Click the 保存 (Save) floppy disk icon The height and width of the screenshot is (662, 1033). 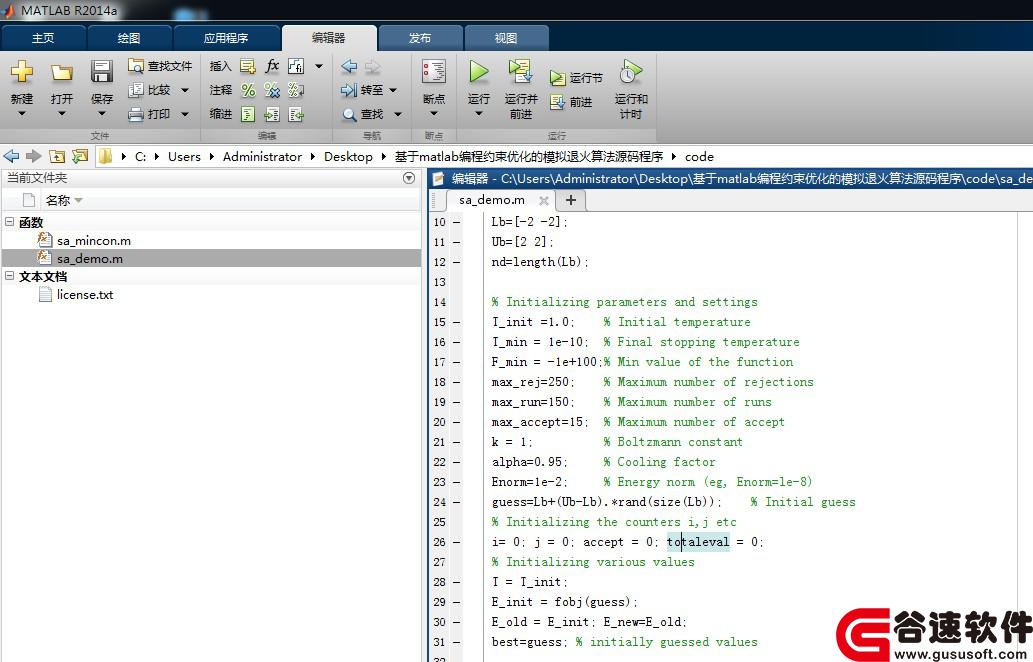click(102, 71)
